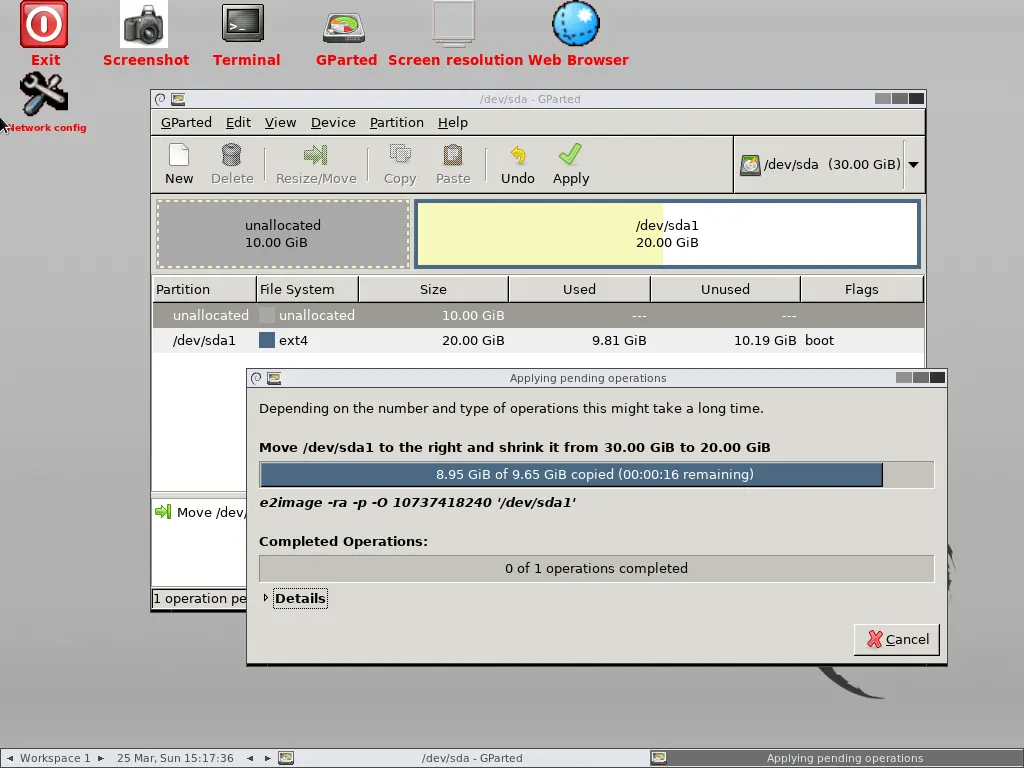
Task: Open the GParted desktop icon
Action: [x=344, y=27]
